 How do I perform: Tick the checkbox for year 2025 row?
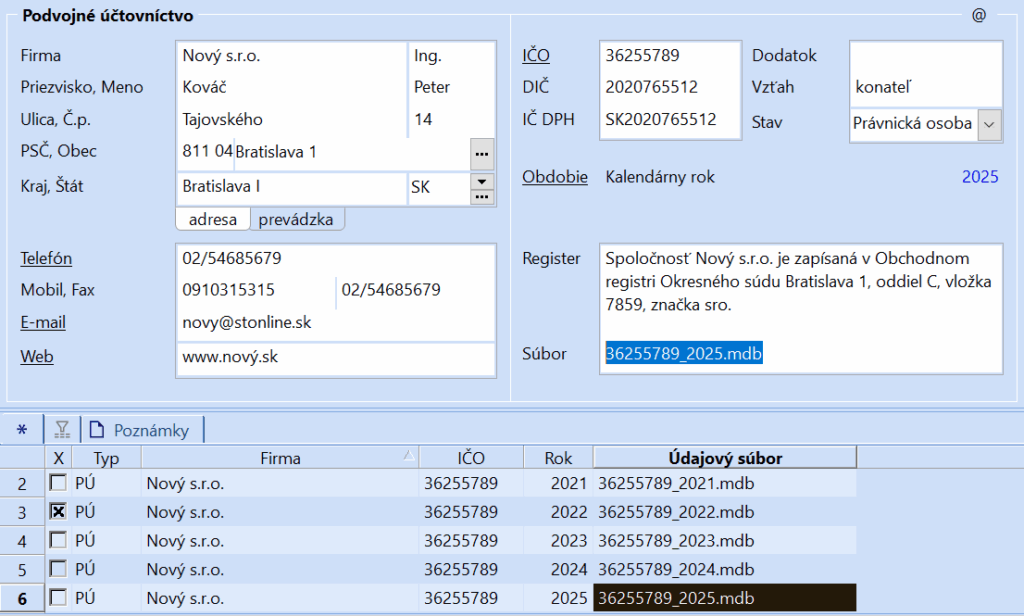pos(59,598)
